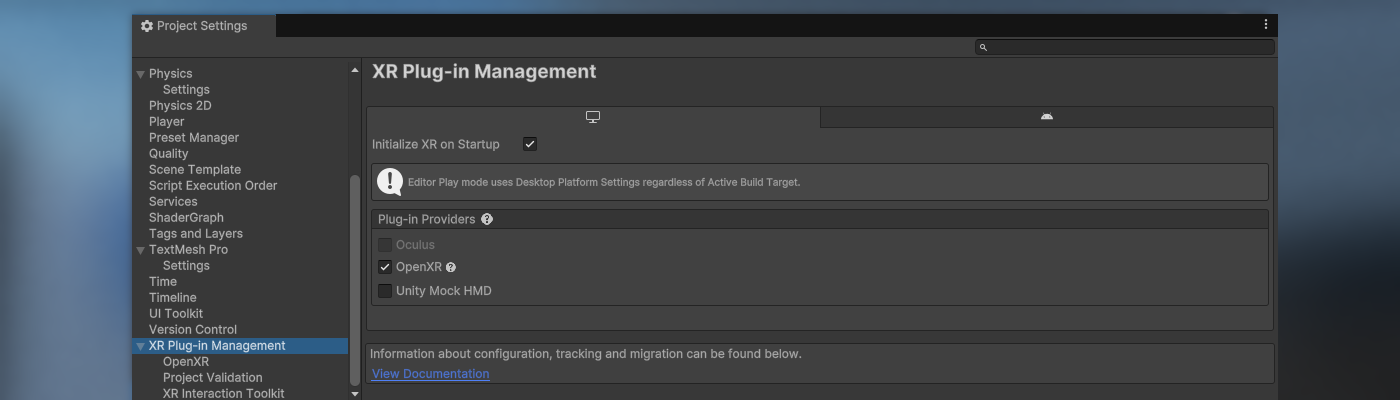This screenshot has width=1400, height=400.
Task: Click the OpenXR help icon
Action: coord(451,268)
